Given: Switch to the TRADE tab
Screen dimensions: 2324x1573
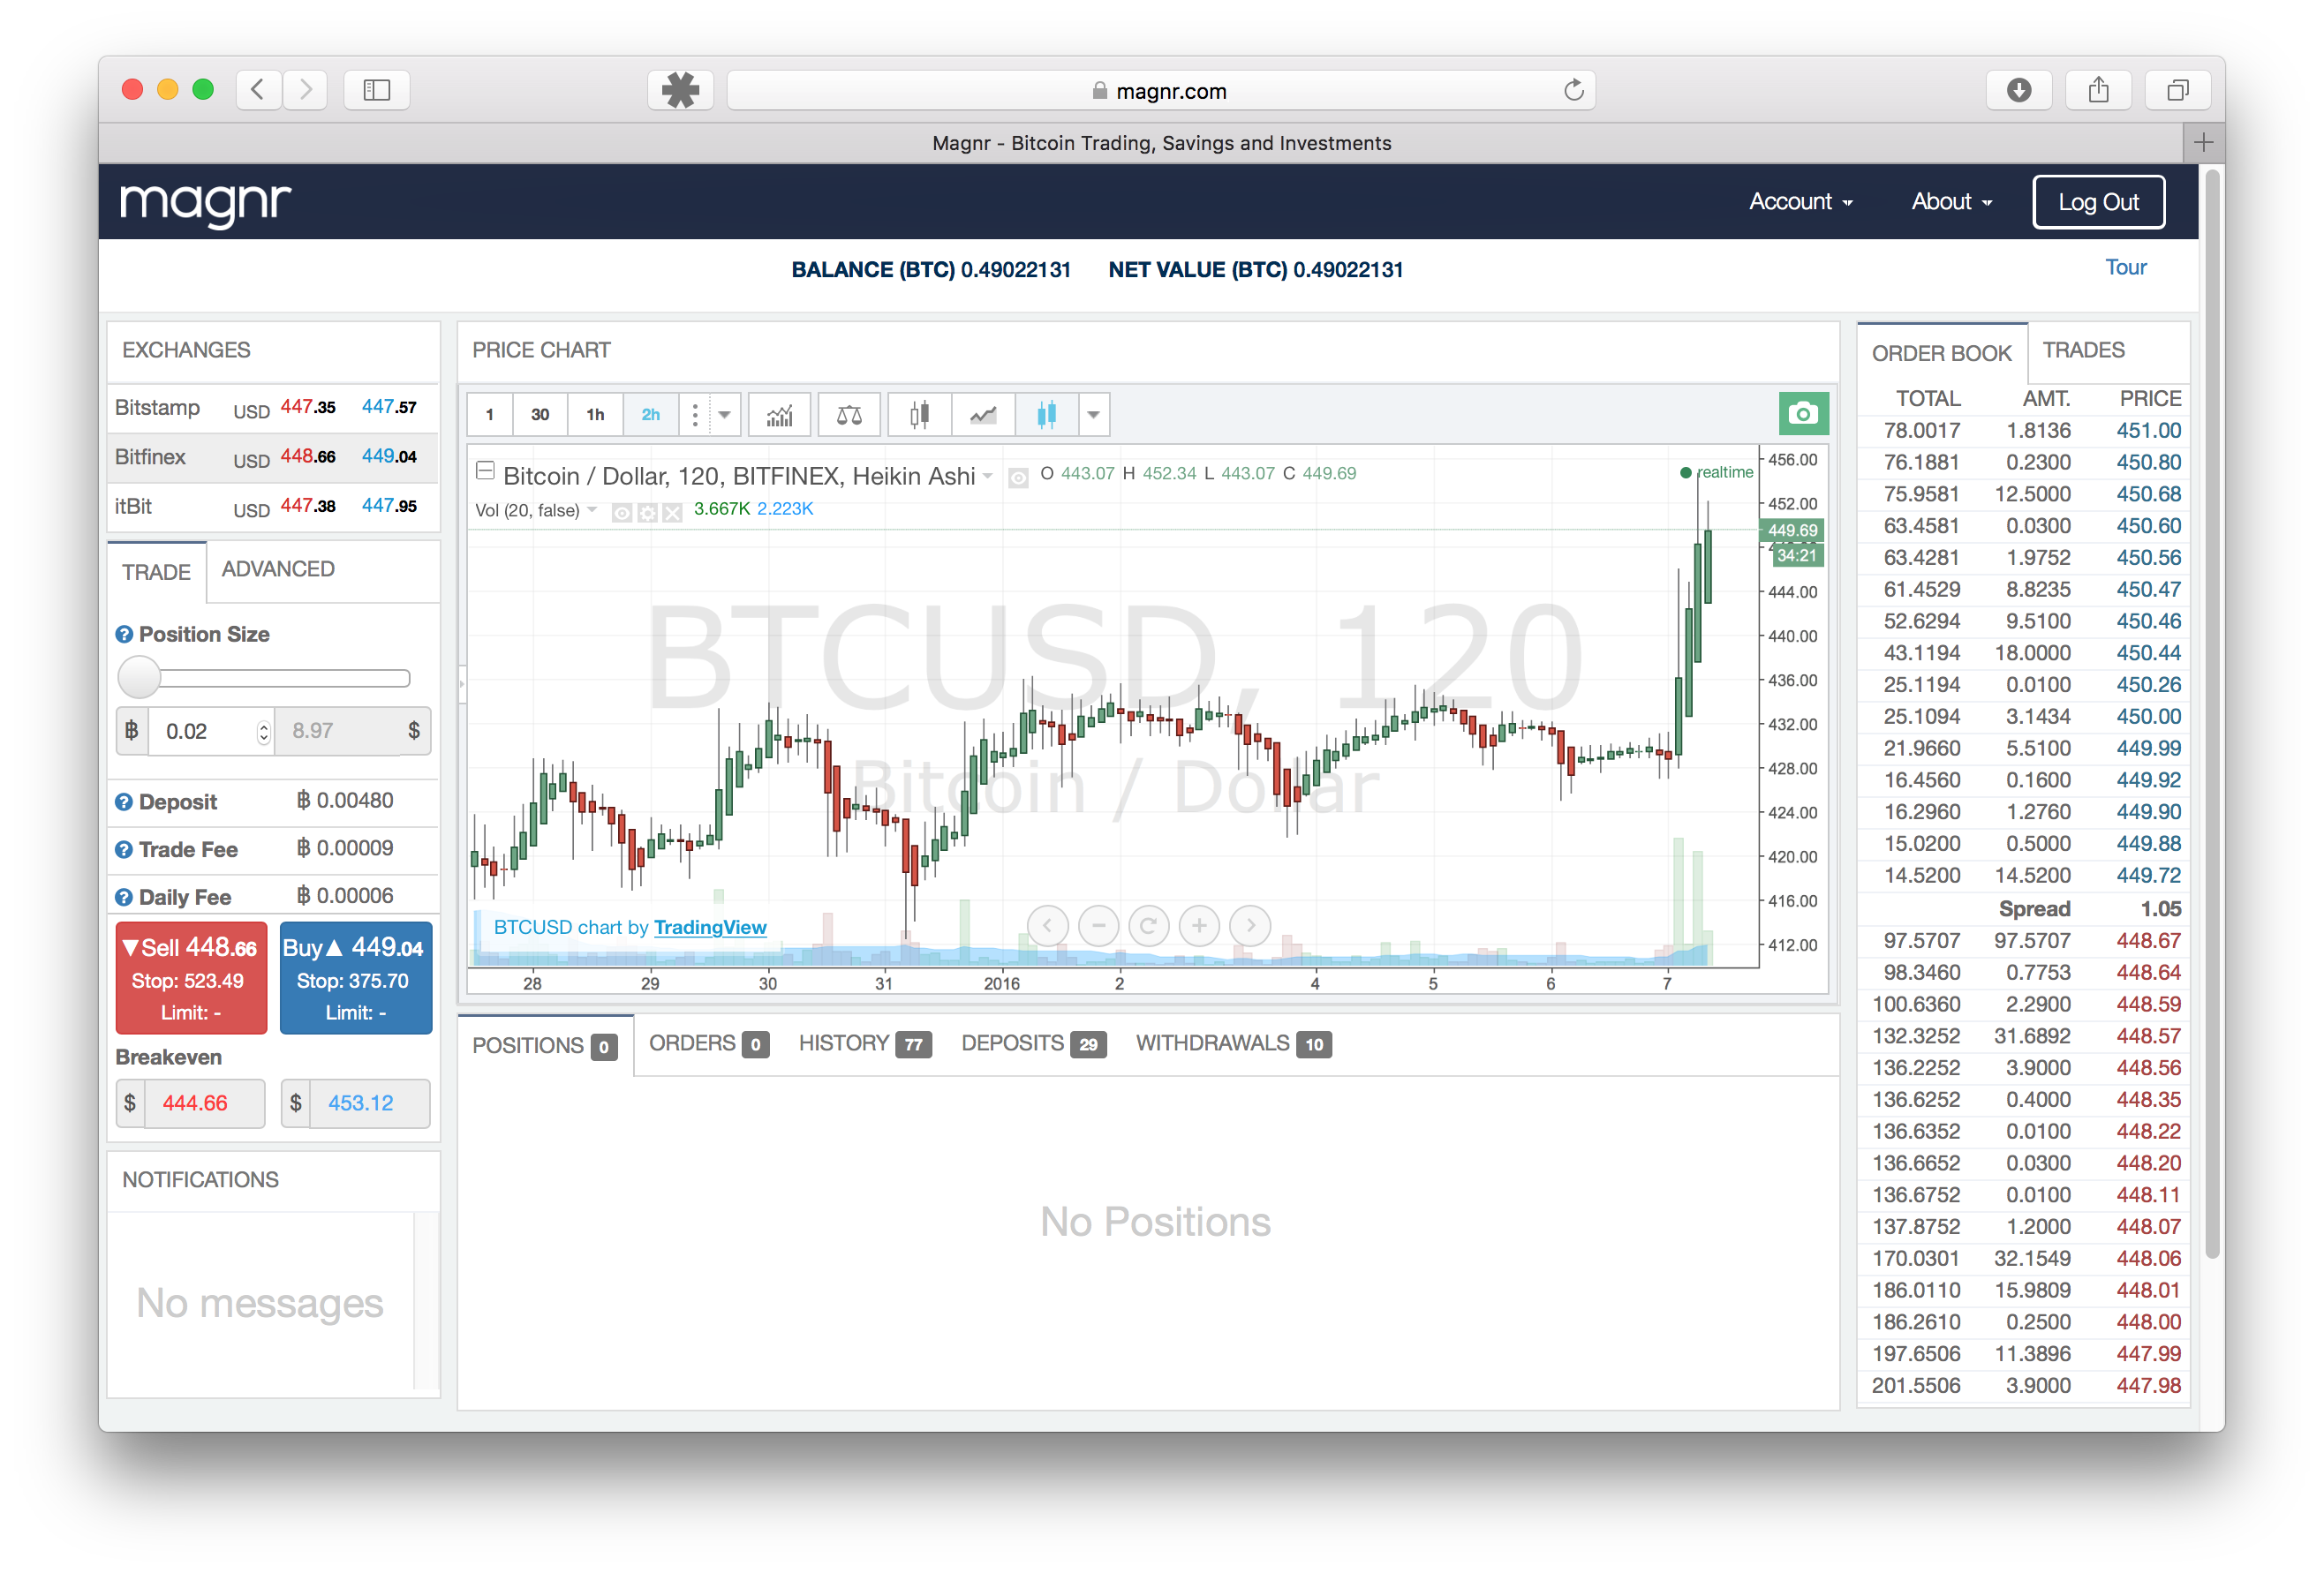Looking at the screenshot, I should point(156,572).
